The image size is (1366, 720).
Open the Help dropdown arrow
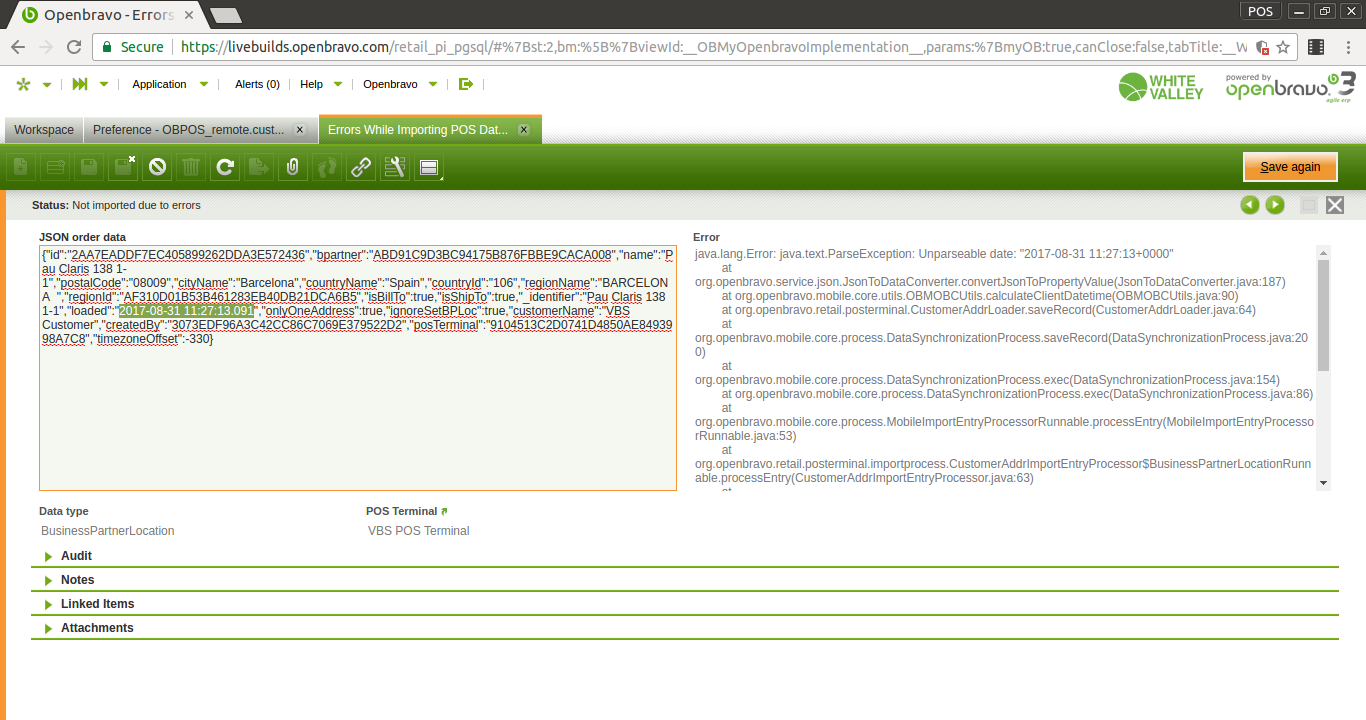coord(338,85)
